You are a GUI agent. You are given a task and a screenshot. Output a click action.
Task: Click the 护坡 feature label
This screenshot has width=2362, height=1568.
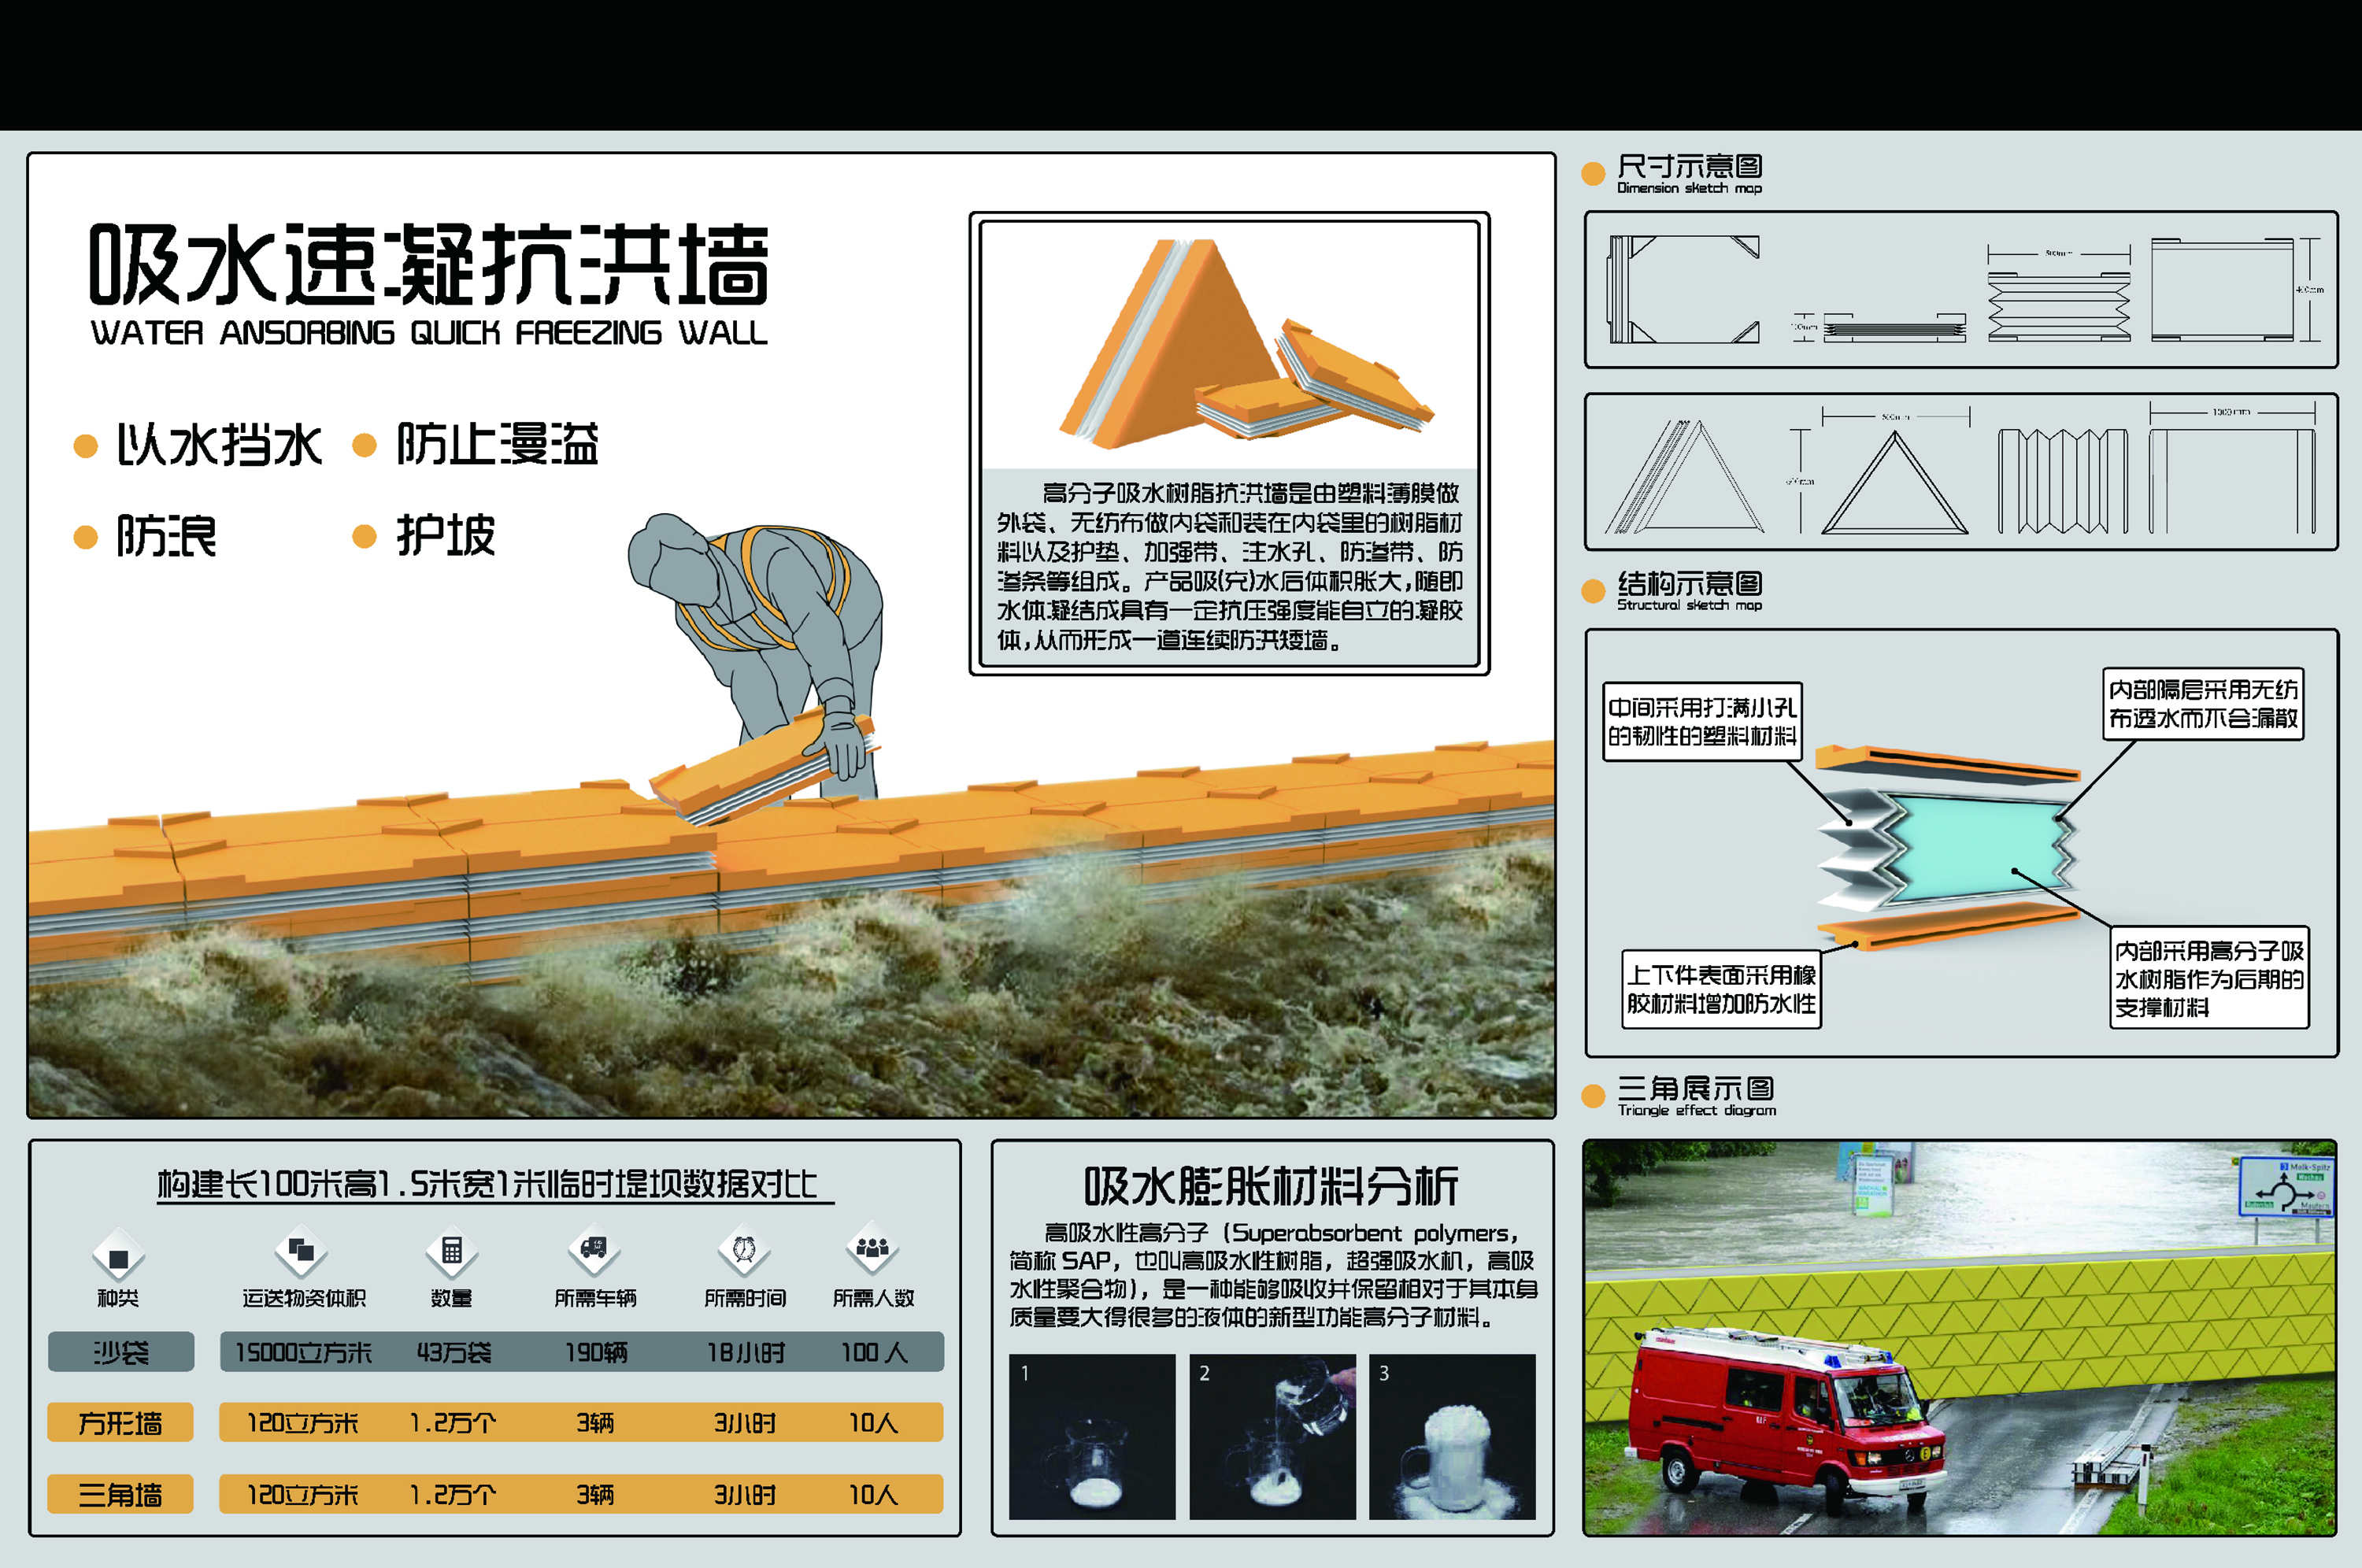click(445, 535)
